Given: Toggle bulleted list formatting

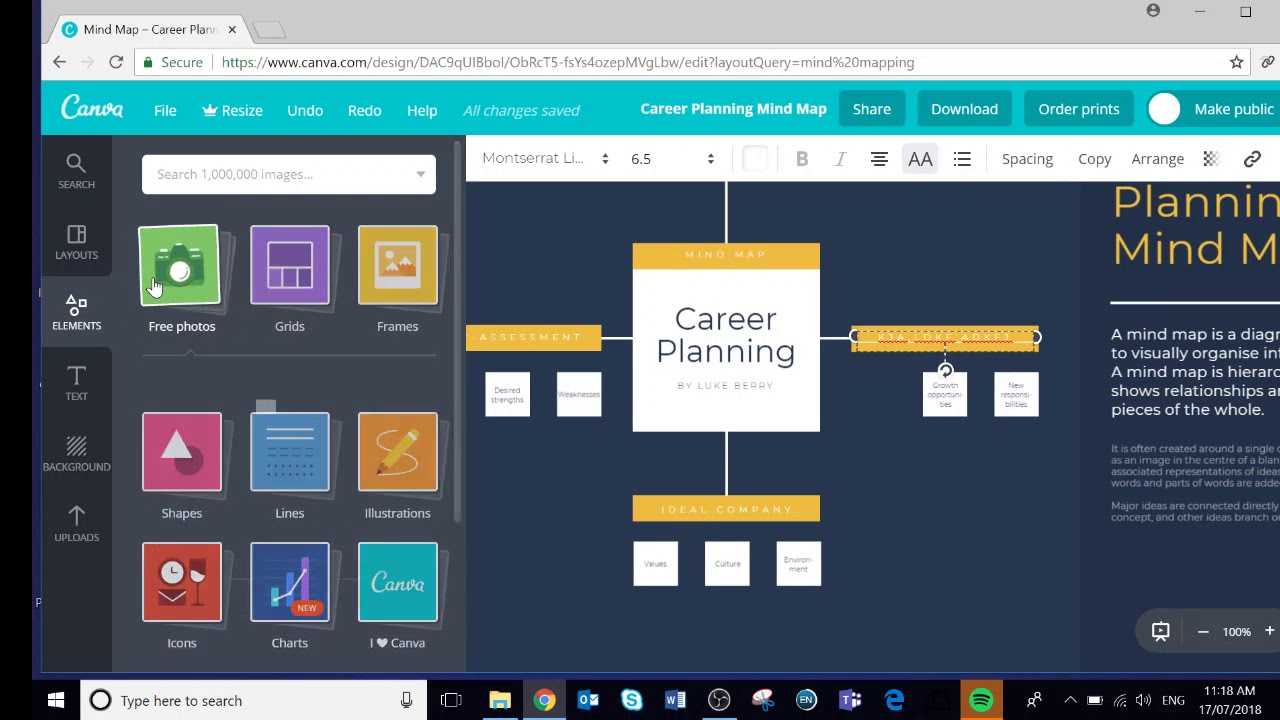Looking at the screenshot, I should pos(962,159).
